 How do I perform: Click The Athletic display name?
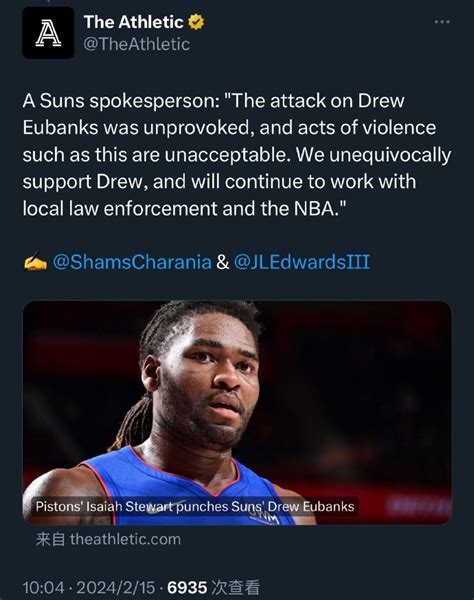point(134,22)
